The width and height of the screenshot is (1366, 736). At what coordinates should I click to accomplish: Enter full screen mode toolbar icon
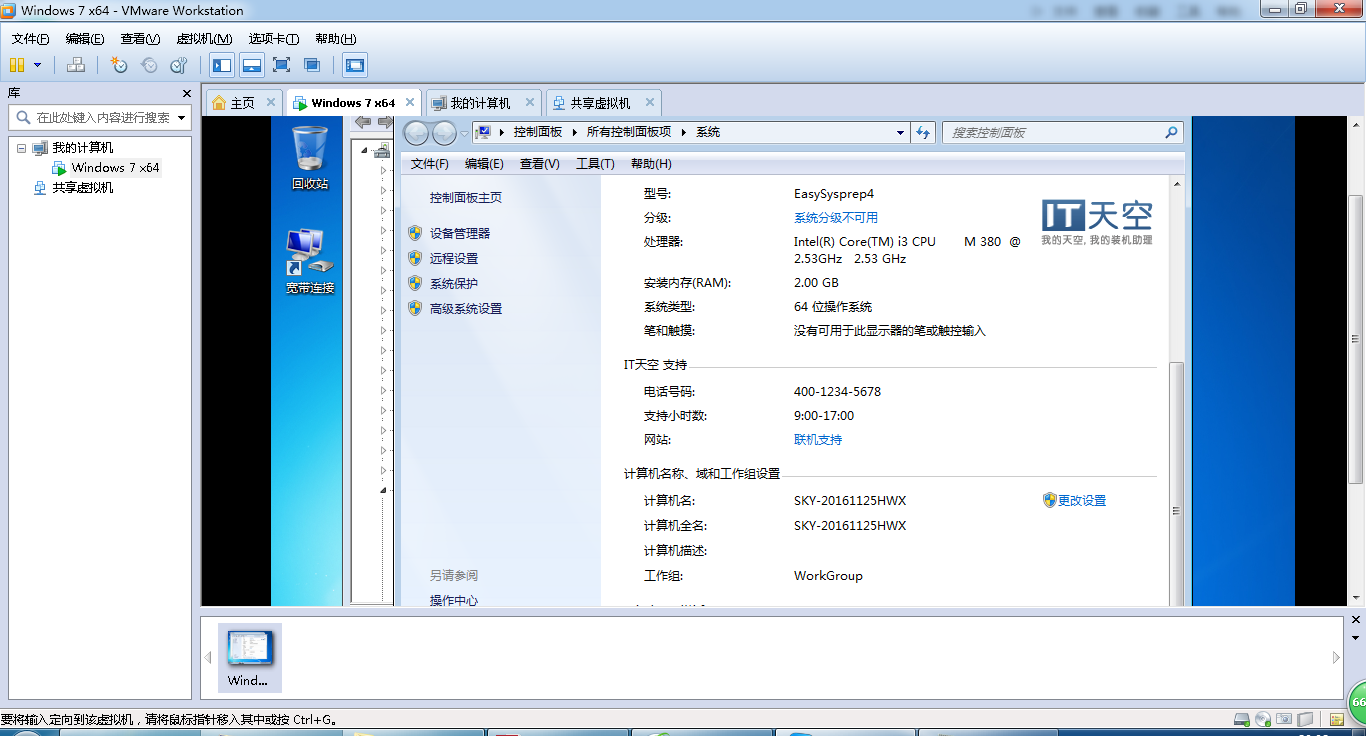coord(282,65)
